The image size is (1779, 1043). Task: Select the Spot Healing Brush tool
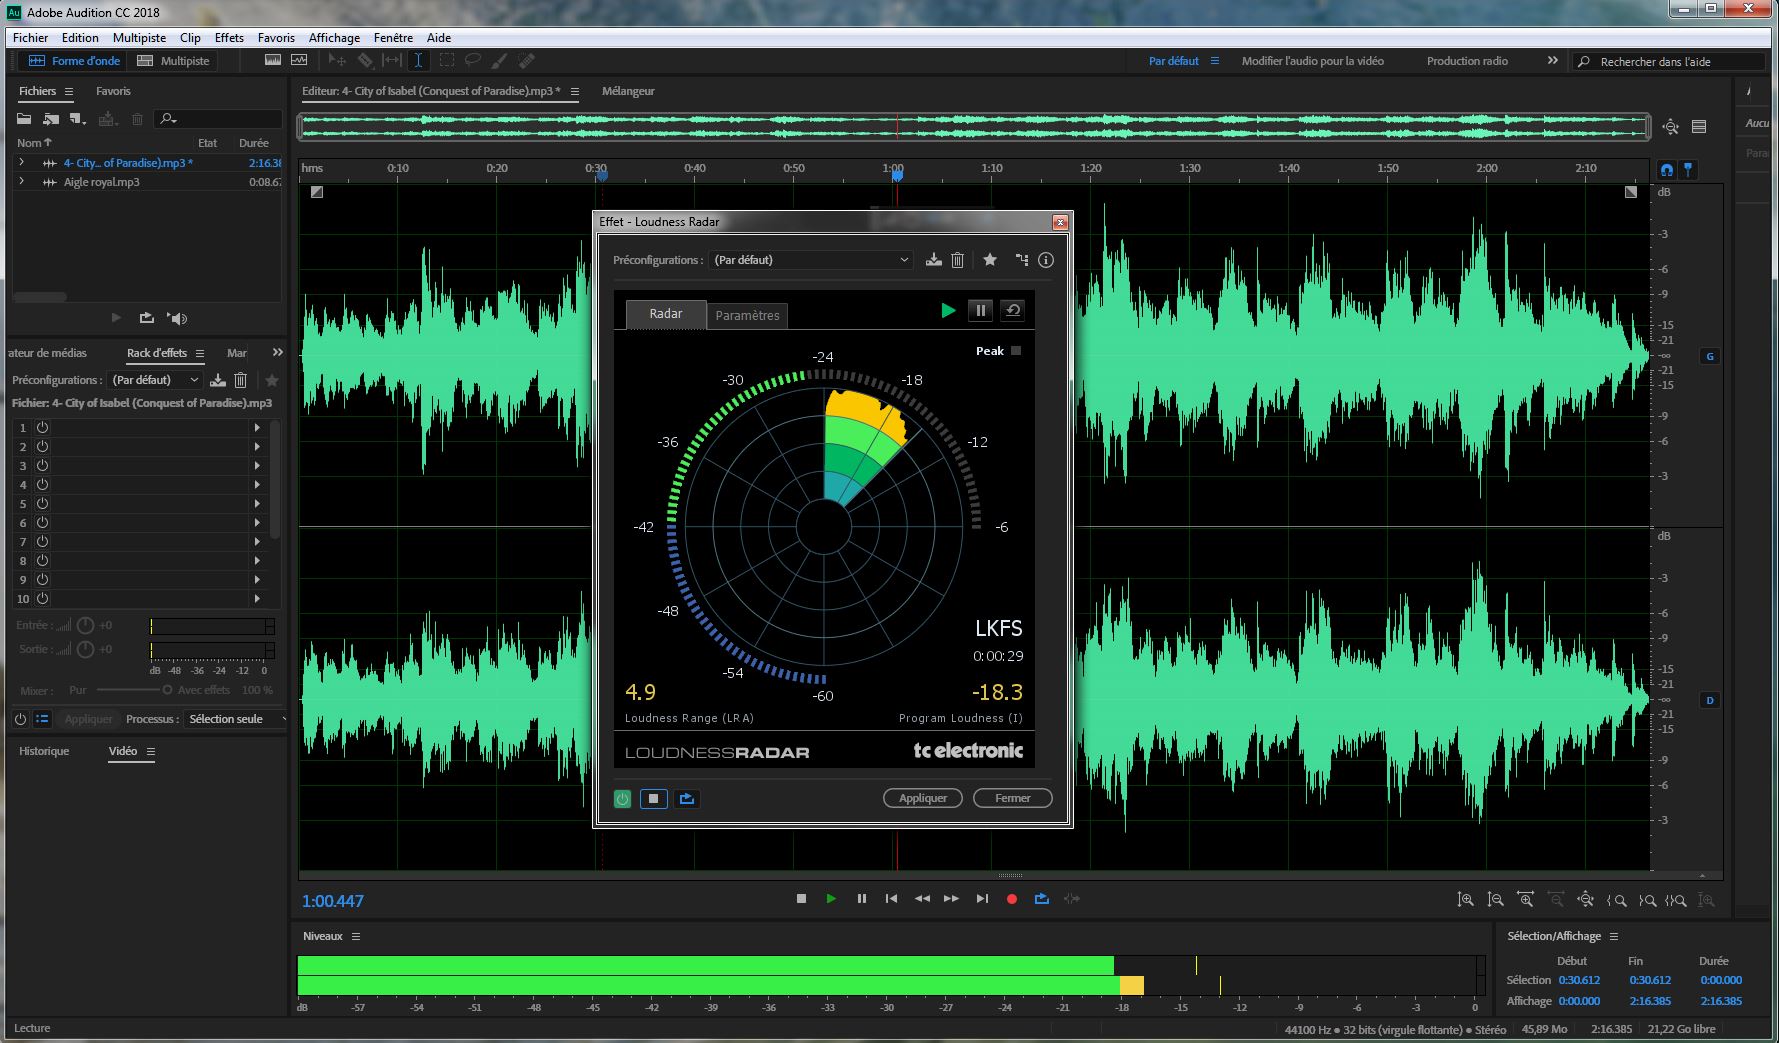coord(527,61)
